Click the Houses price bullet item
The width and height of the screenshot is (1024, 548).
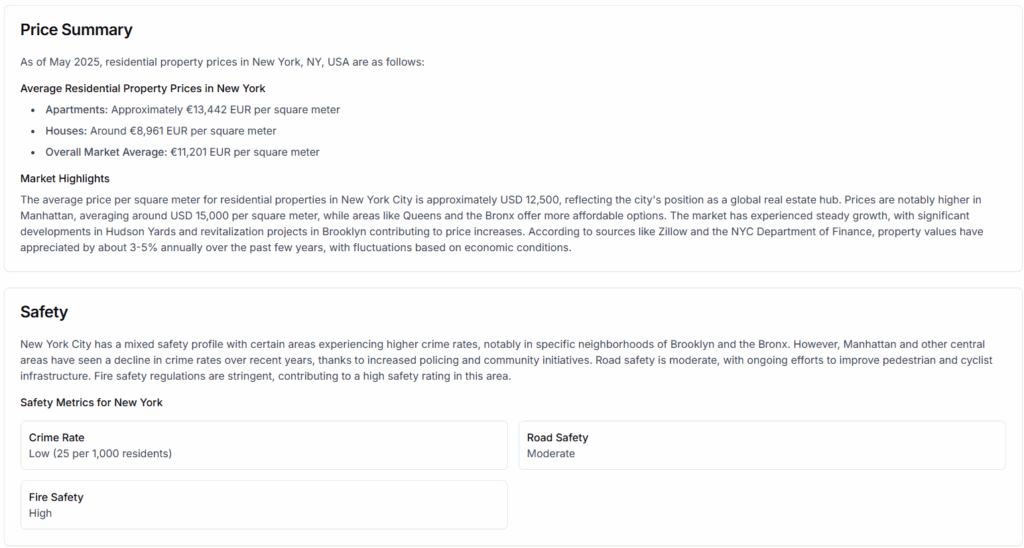pyautogui.click(x=161, y=131)
